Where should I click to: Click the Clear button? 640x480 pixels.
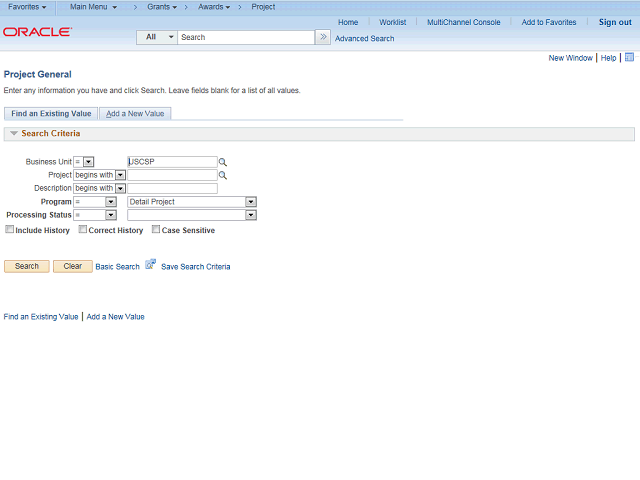click(73, 266)
